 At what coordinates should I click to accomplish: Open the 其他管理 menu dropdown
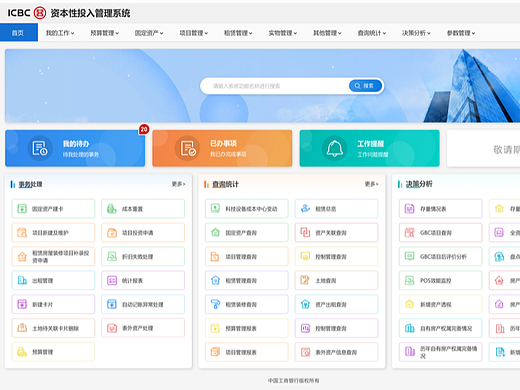pos(327,33)
